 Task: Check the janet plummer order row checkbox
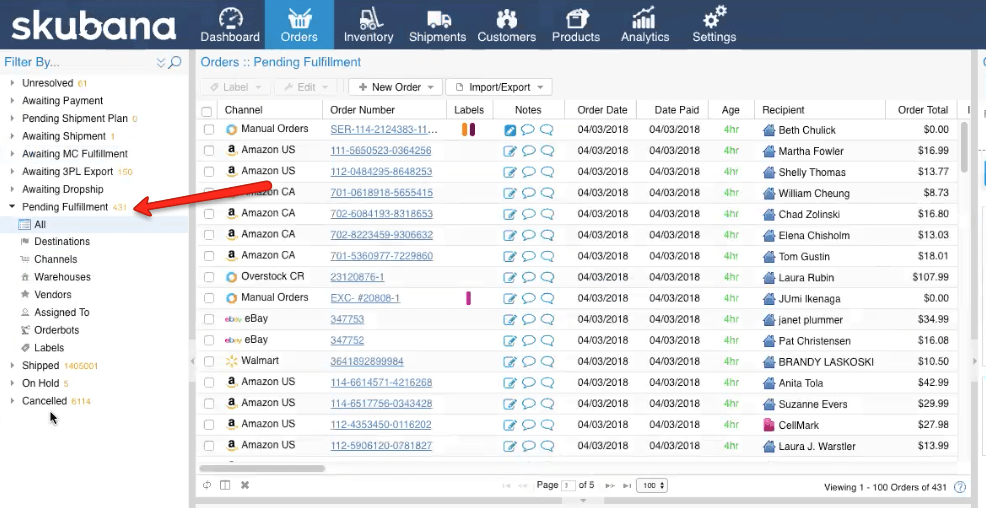(x=209, y=319)
